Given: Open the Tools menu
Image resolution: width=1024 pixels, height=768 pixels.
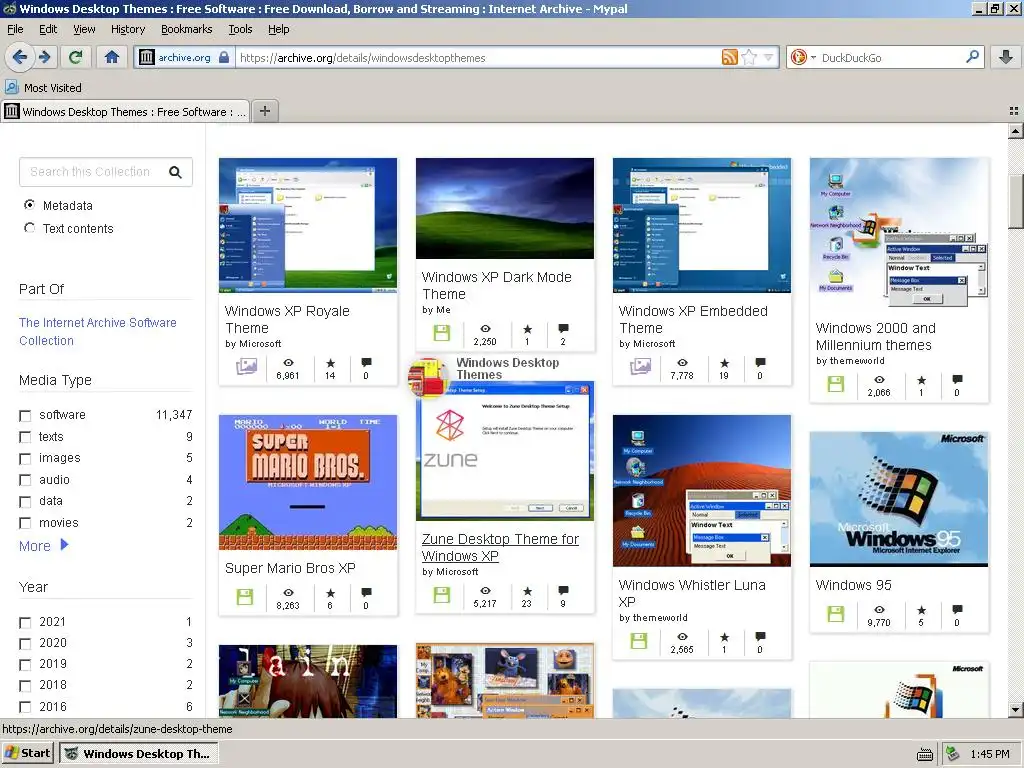Looking at the screenshot, I should click(240, 29).
